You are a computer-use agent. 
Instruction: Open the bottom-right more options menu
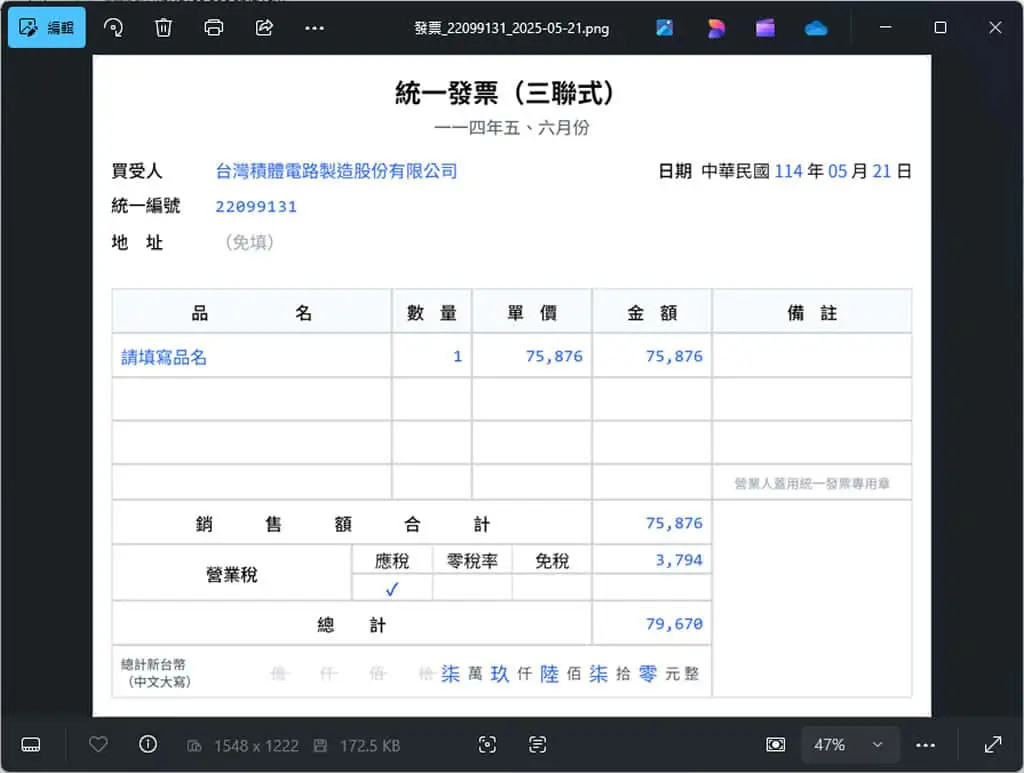(925, 745)
